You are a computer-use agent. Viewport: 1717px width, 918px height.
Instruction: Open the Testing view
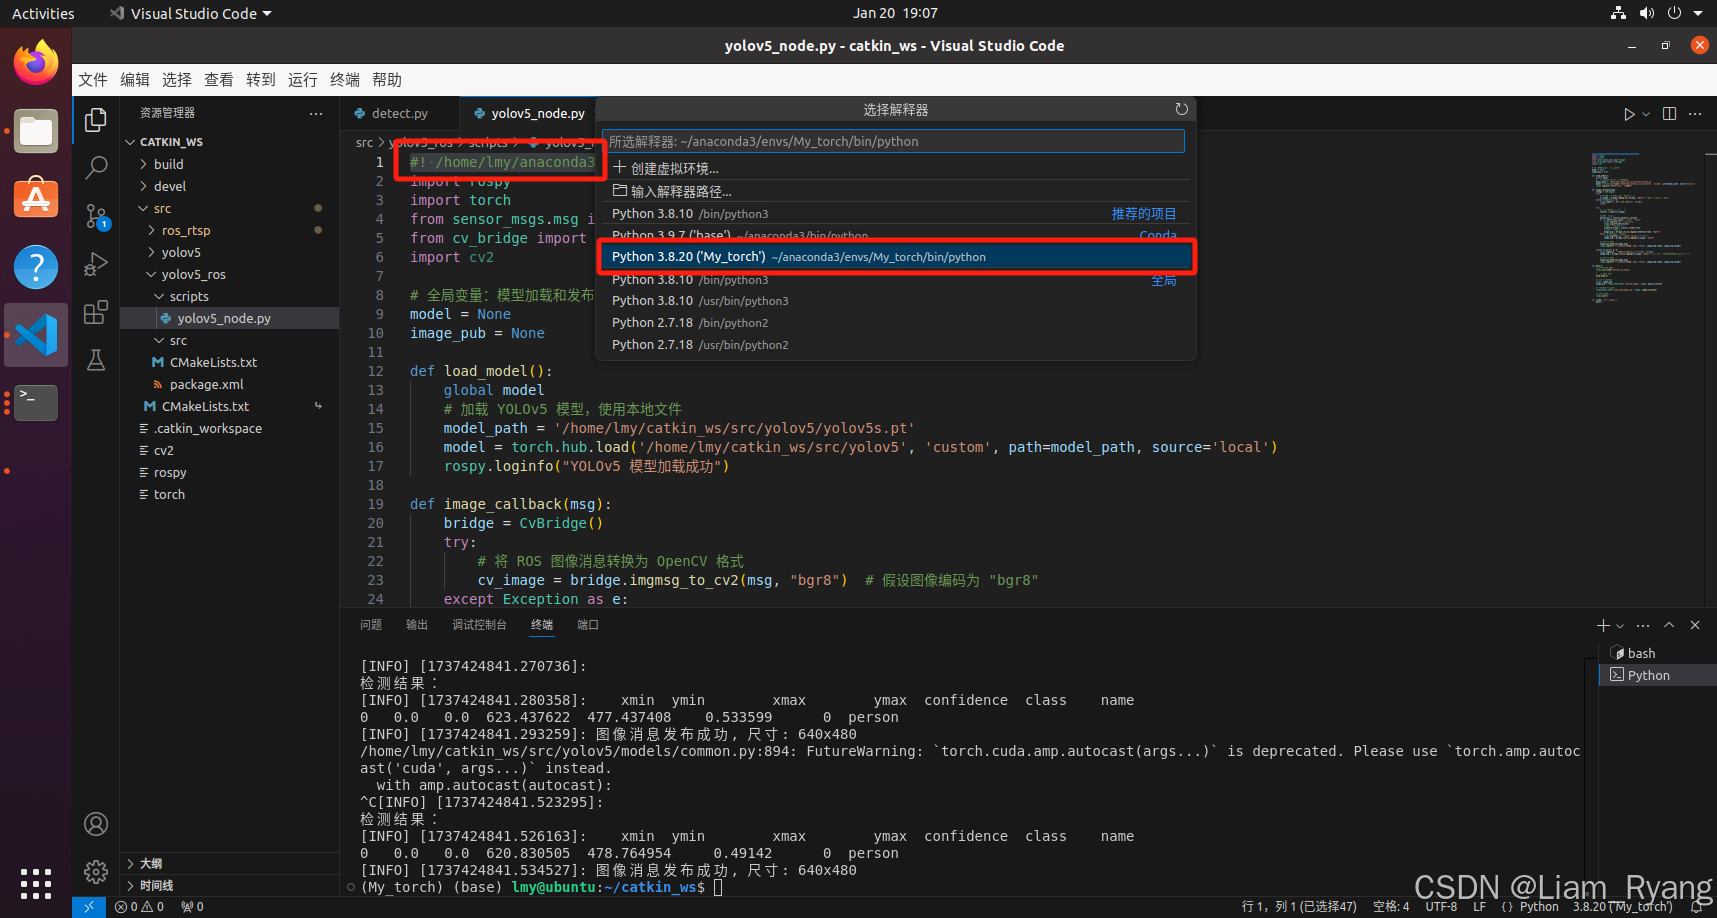pos(95,360)
